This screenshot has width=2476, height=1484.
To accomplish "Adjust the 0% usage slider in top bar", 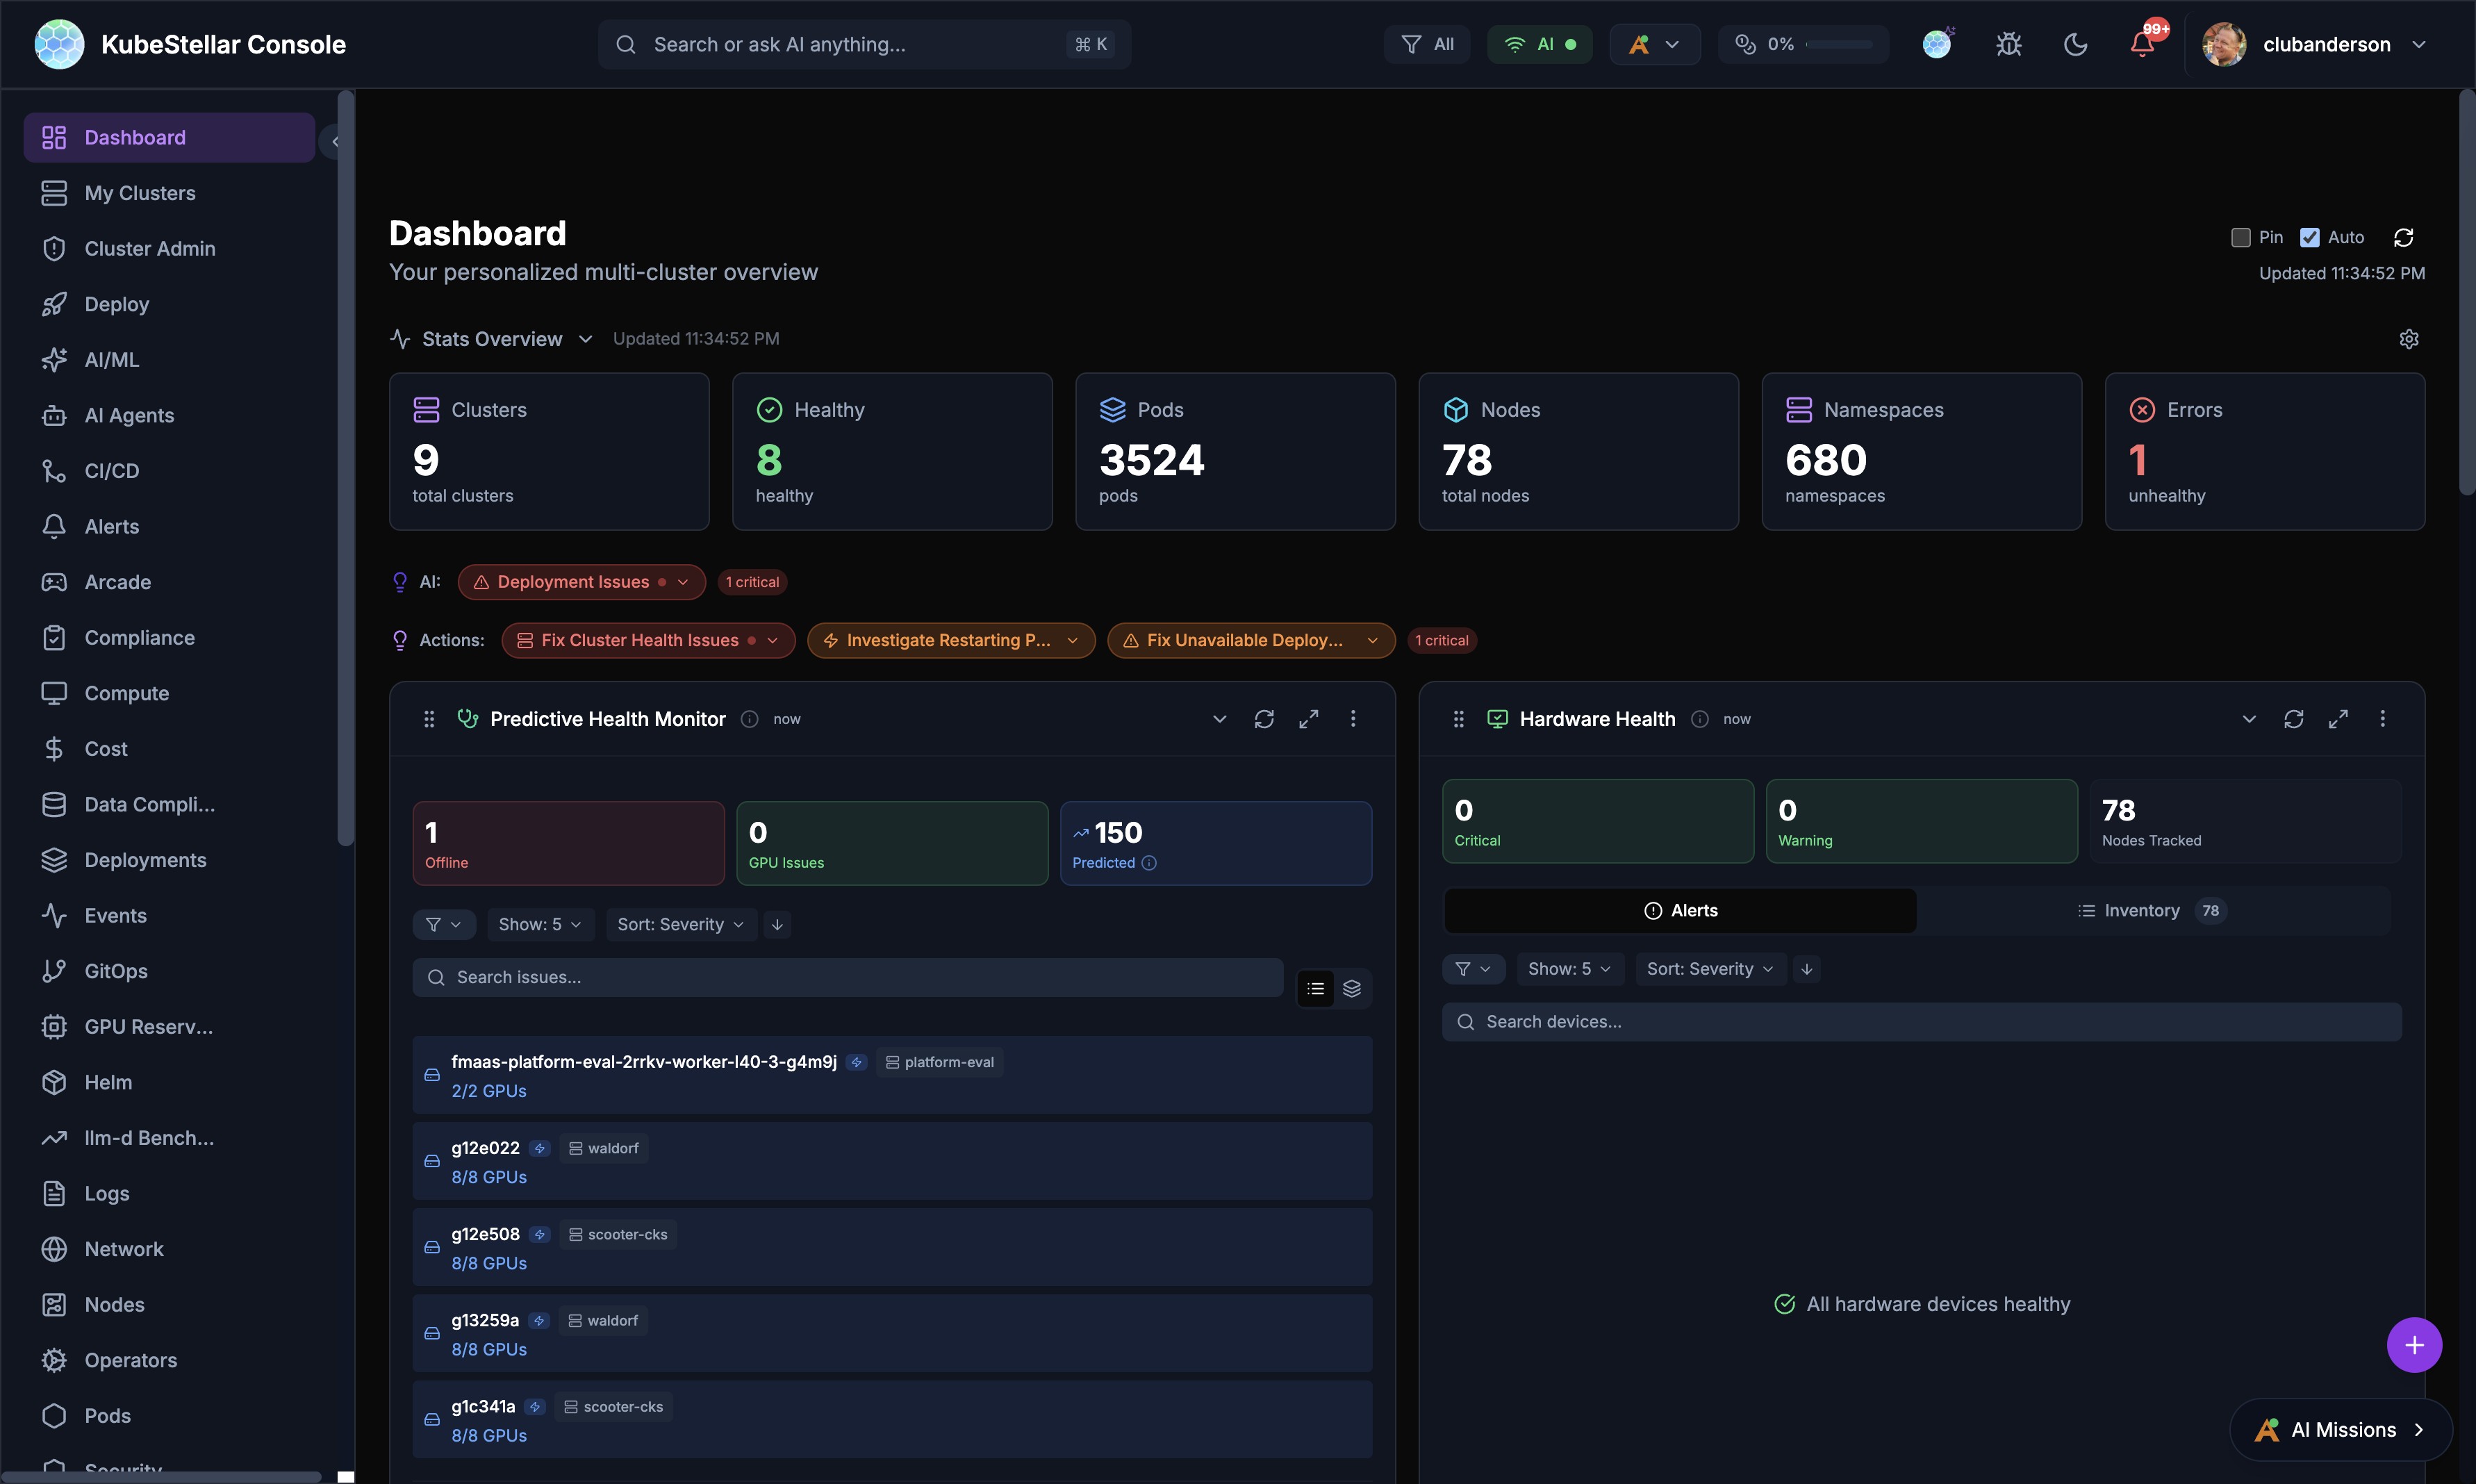I will coord(1840,44).
